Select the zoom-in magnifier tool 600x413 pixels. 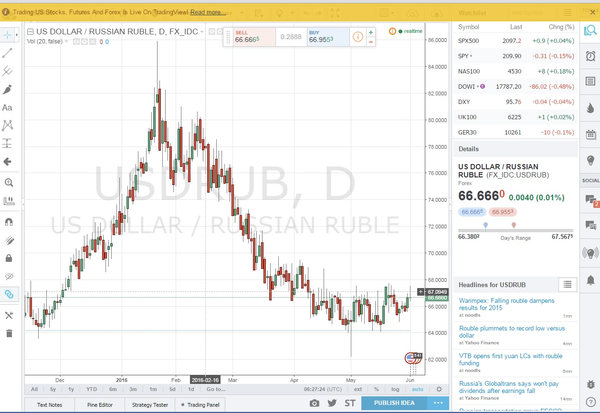pos(8,183)
